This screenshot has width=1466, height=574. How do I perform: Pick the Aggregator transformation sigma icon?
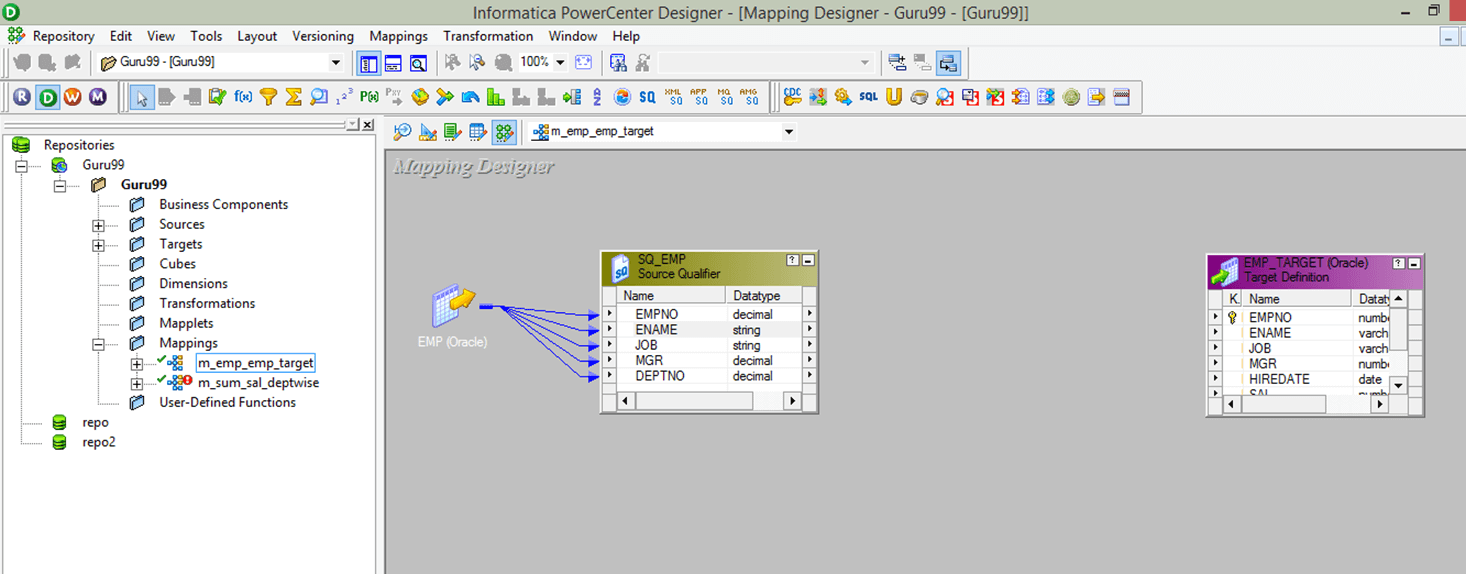pos(293,97)
